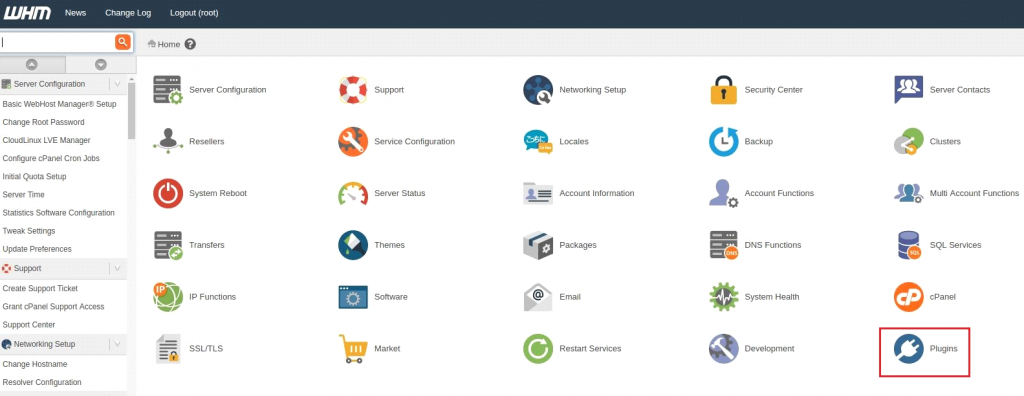Select the Themes paintbrush icon
The height and width of the screenshot is (396, 1024).
tap(353, 245)
